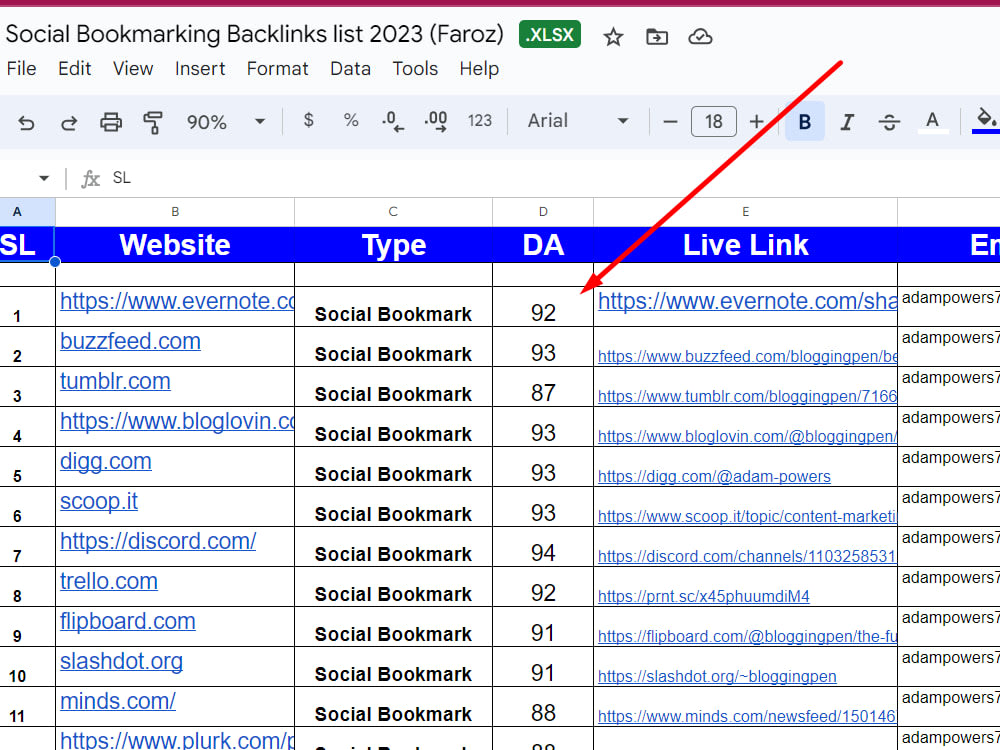The height and width of the screenshot is (750, 1000).
Task: Click the Move to folder icon
Action: [x=657, y=37]
